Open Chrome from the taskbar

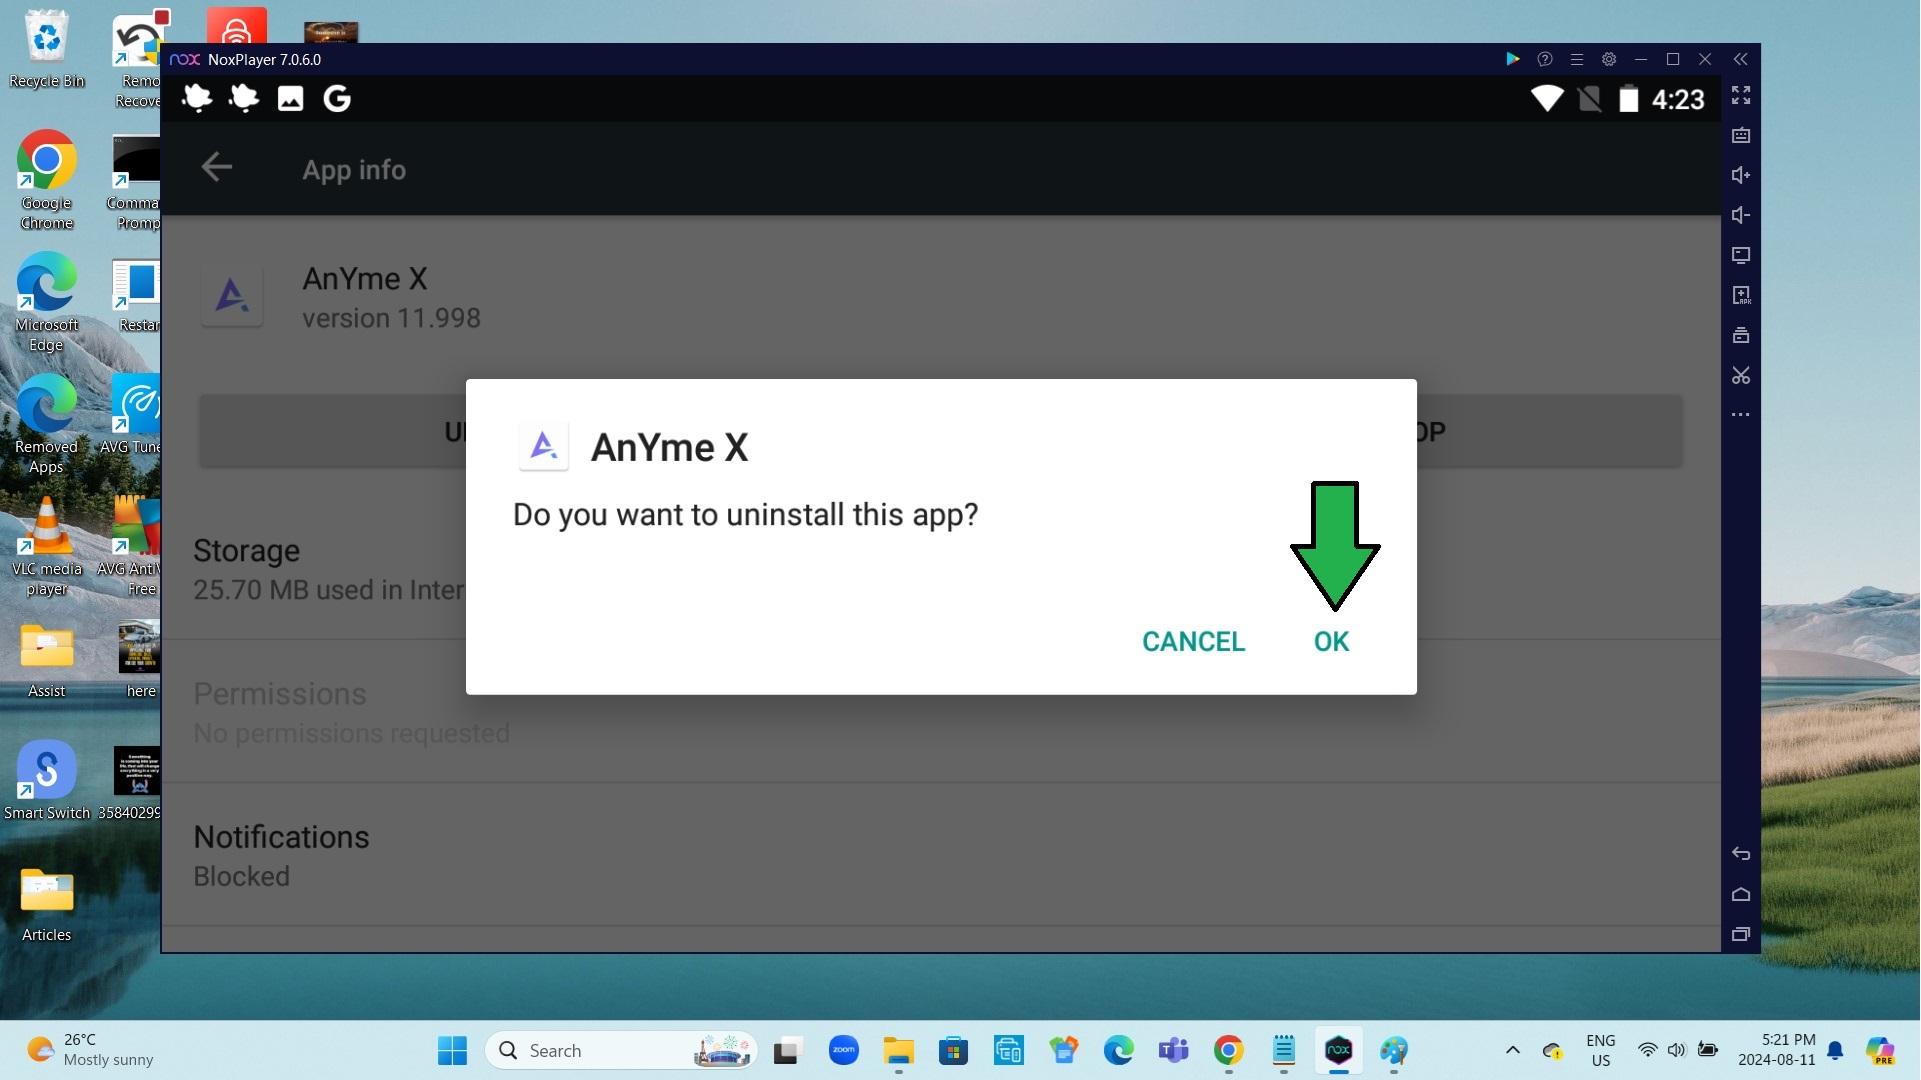tap(1228, 1050)
